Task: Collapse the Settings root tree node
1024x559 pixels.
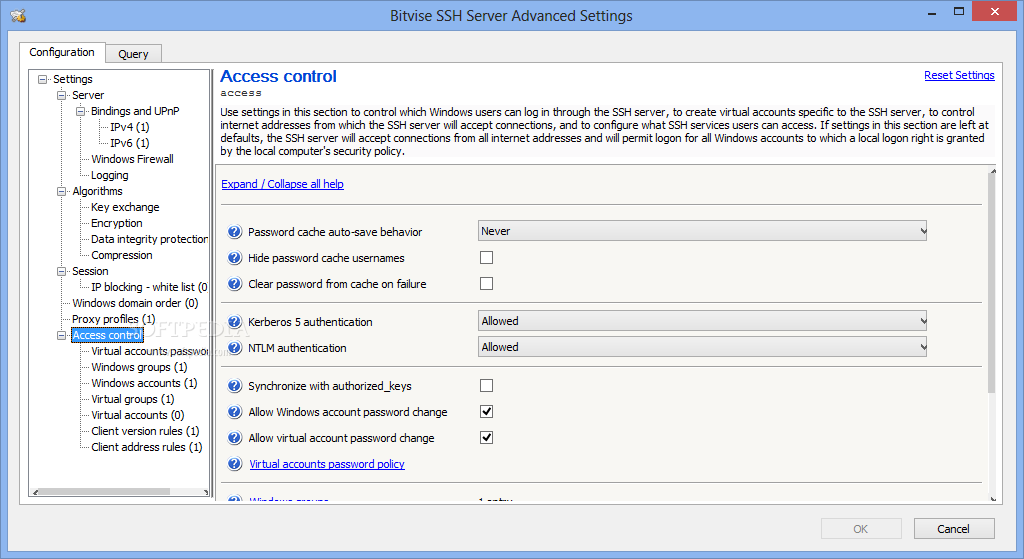Action: pyautogui.click(x=42, y=80)
